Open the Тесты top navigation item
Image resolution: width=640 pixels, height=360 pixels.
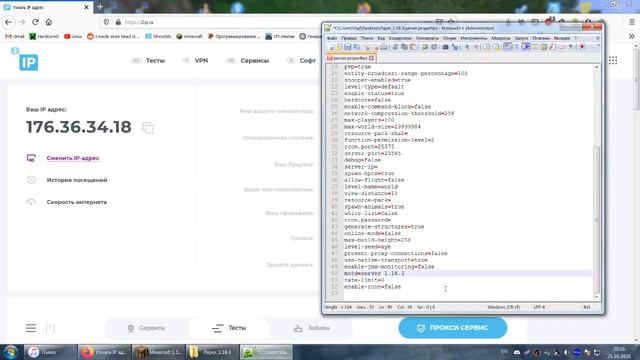tap(155, 60)
